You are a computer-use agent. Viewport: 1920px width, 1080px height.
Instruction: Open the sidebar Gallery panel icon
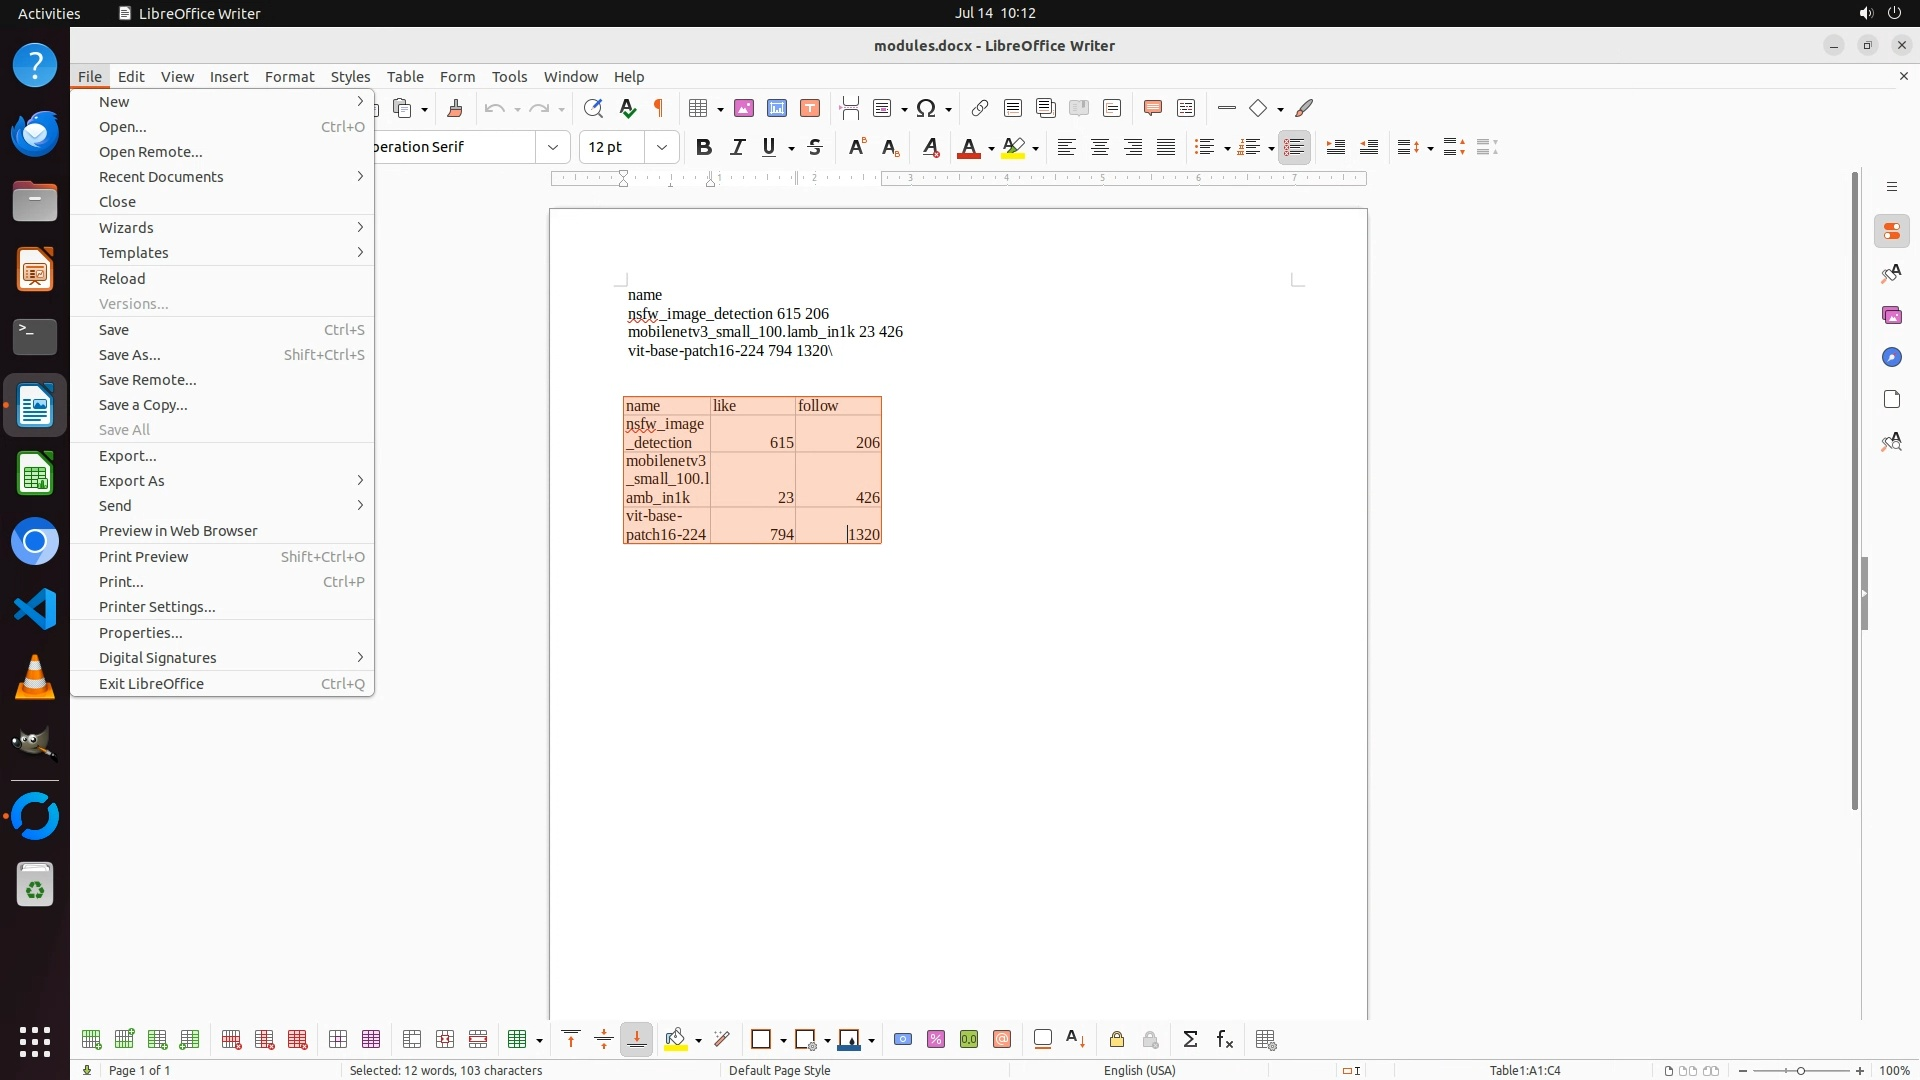click(1891, 315)
